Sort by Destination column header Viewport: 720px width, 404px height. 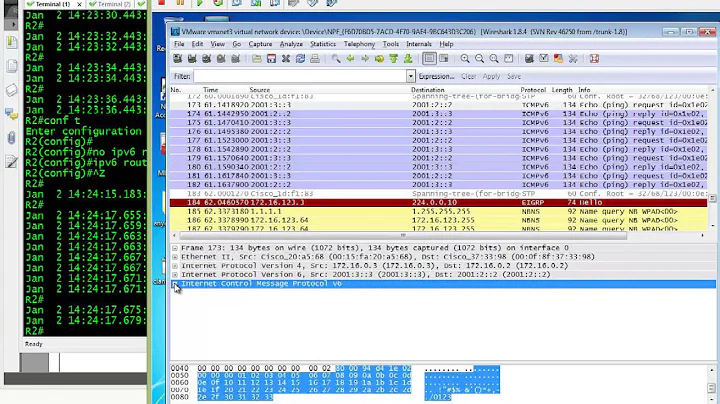[x=428, y=90]
